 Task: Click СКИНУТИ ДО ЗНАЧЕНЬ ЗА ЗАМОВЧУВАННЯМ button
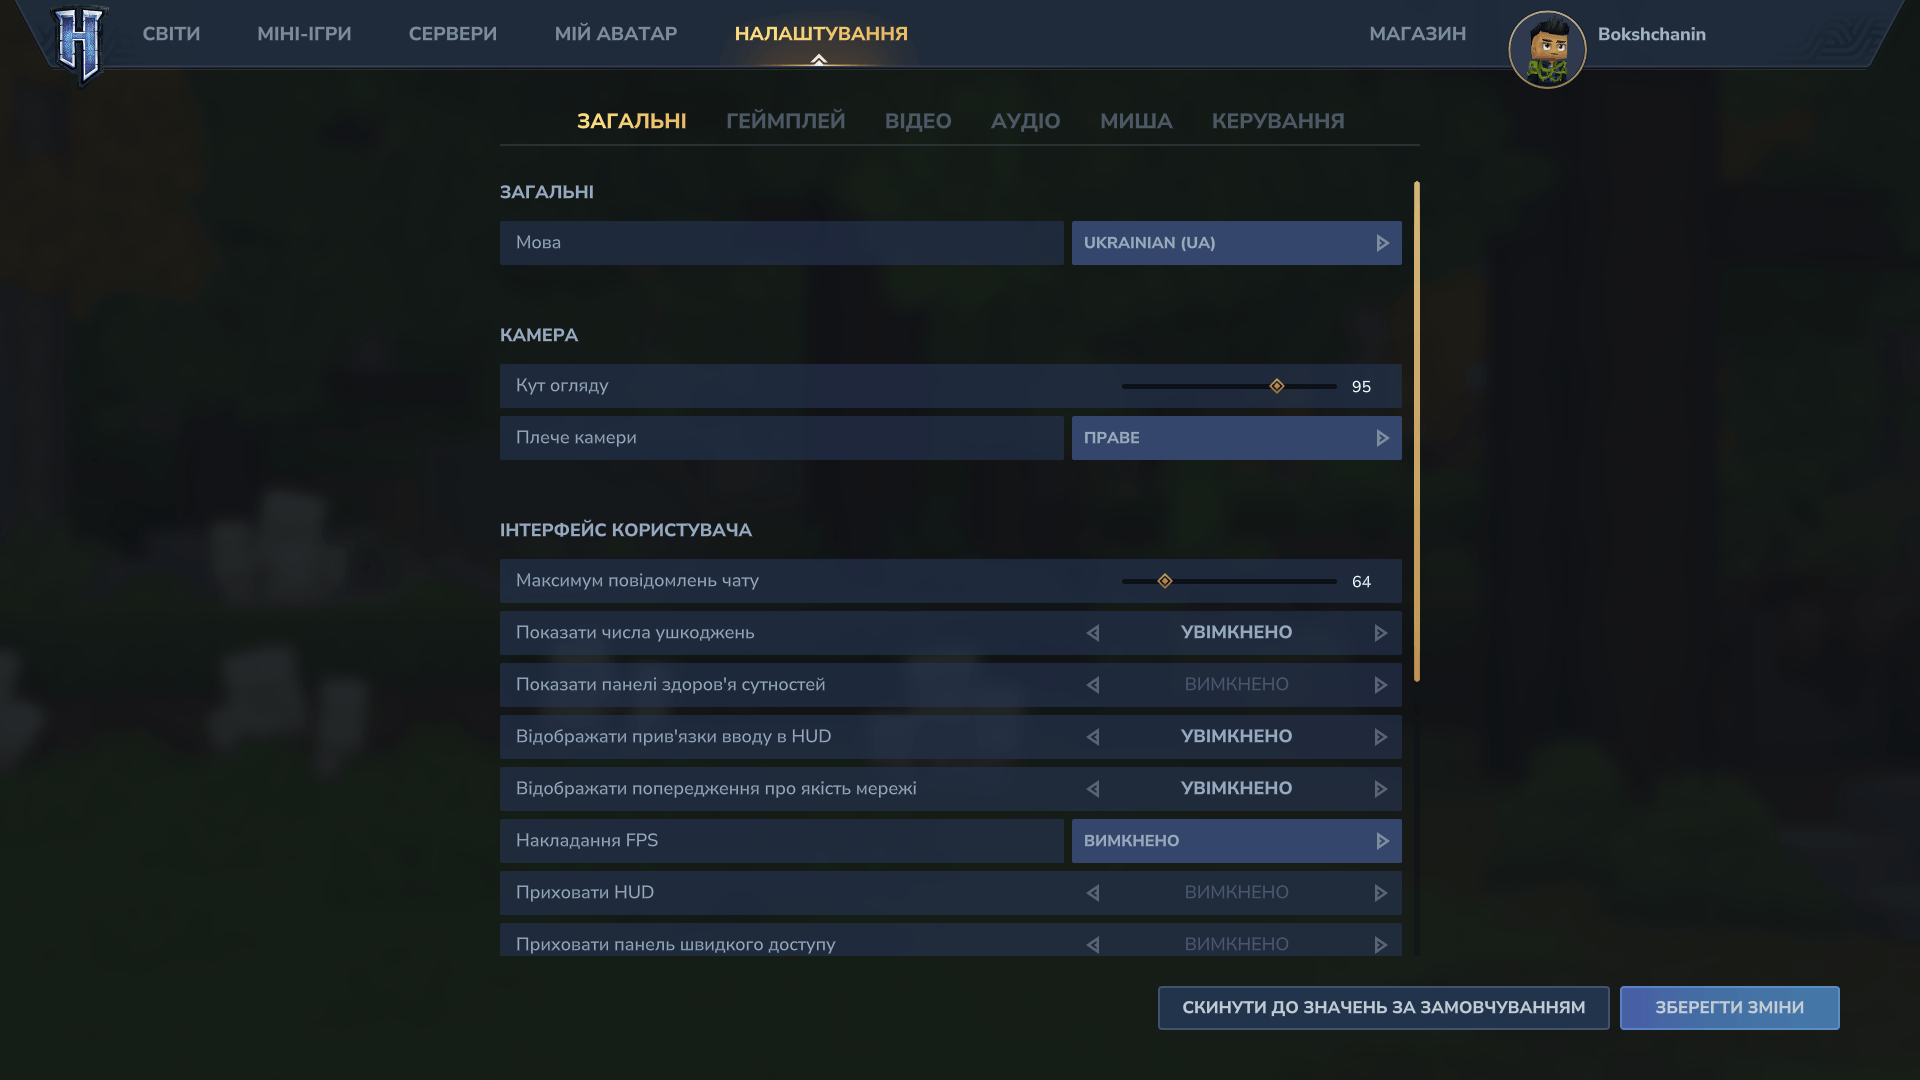(1383, 1008)
